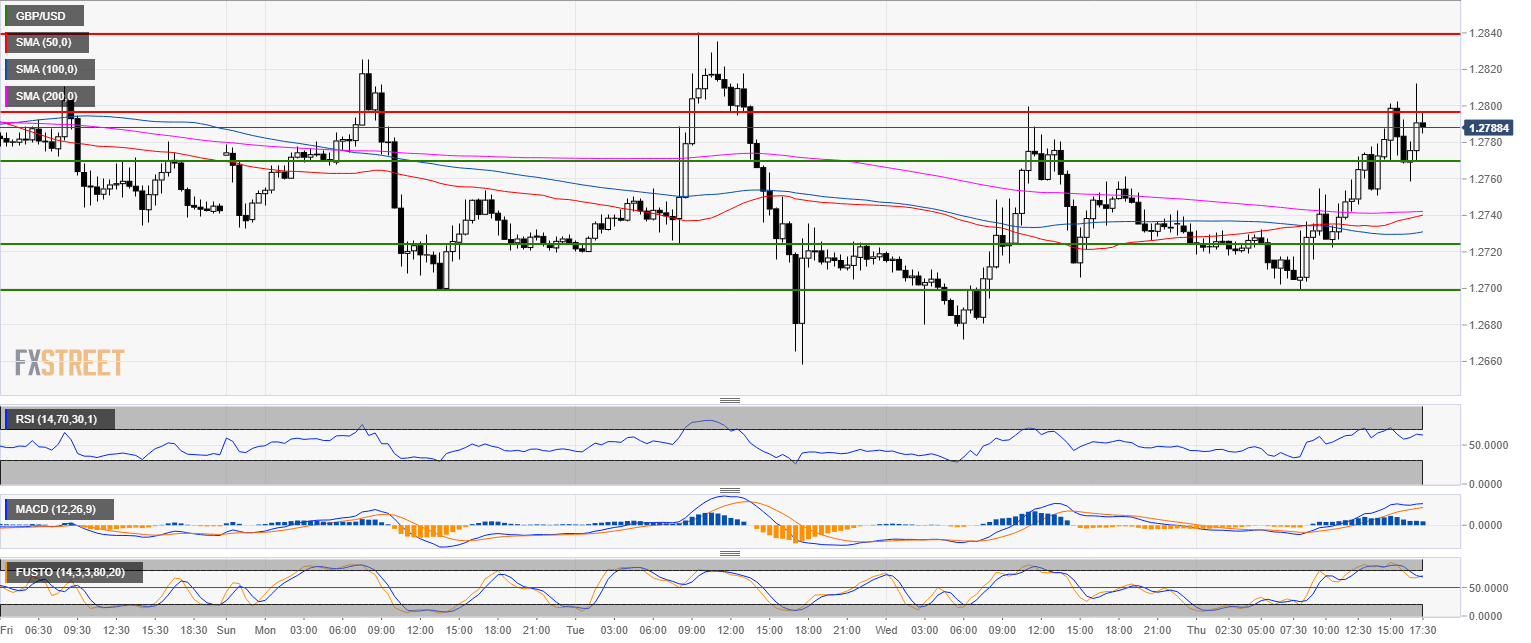Click the current price tag 1.27884

pos(1487,128)
